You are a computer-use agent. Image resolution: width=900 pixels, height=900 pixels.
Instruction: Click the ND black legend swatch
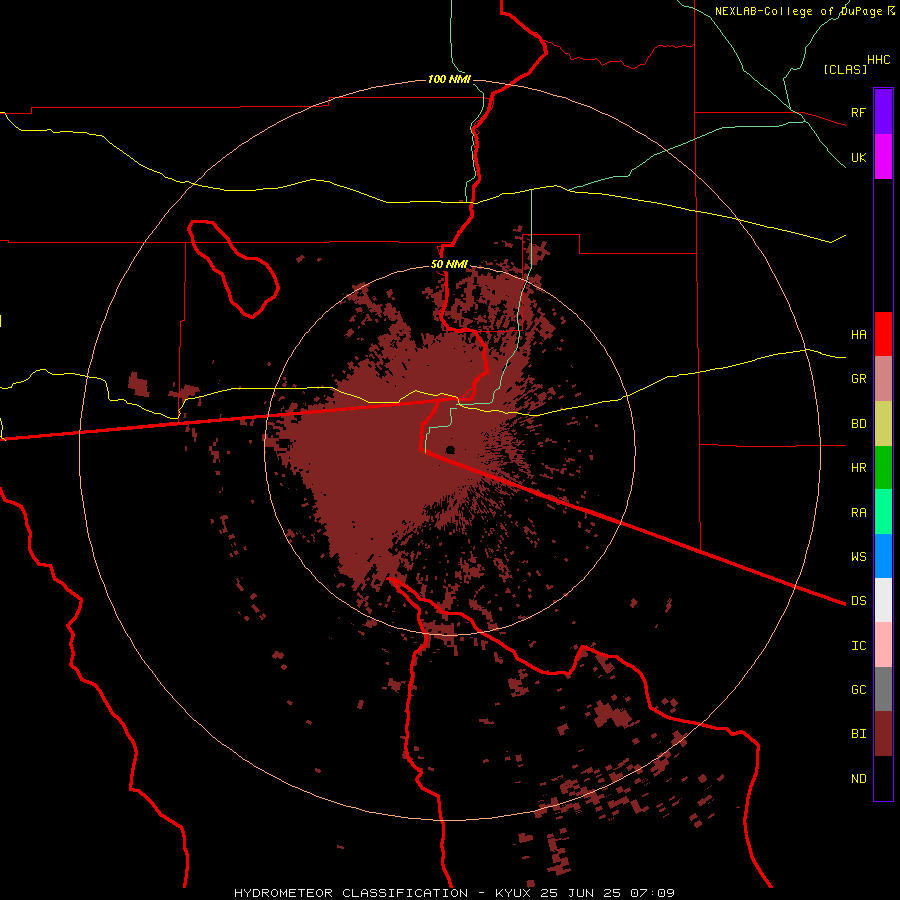coord(883,778)
